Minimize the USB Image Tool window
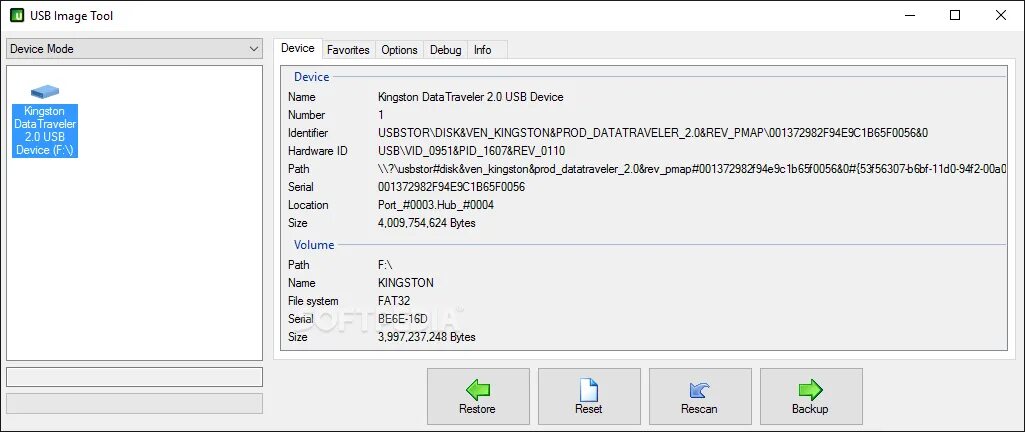Screen dimensions: 1025x432 click(910, 15)
